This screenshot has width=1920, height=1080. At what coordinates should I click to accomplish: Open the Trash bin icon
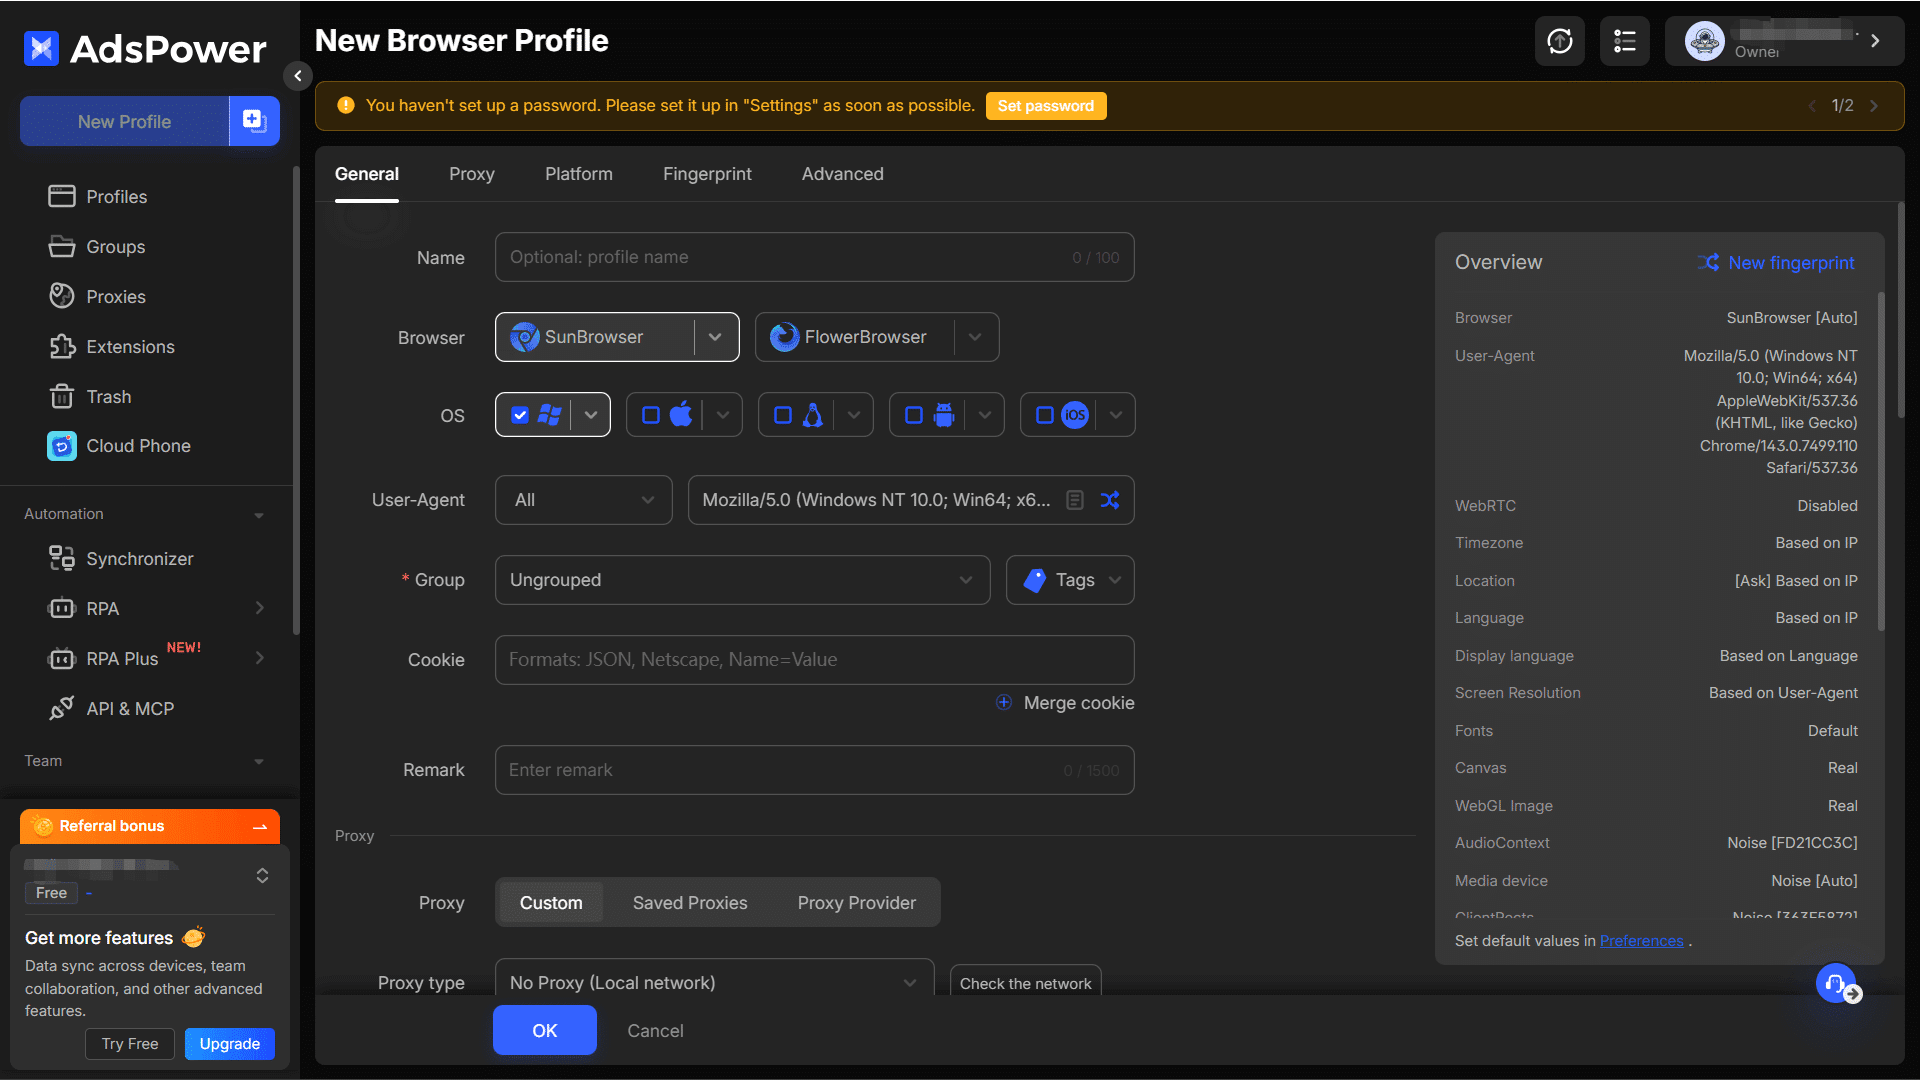62,396
